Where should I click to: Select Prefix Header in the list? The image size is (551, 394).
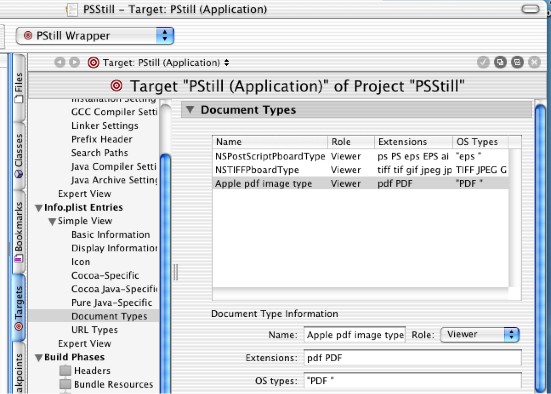point(102,139)
